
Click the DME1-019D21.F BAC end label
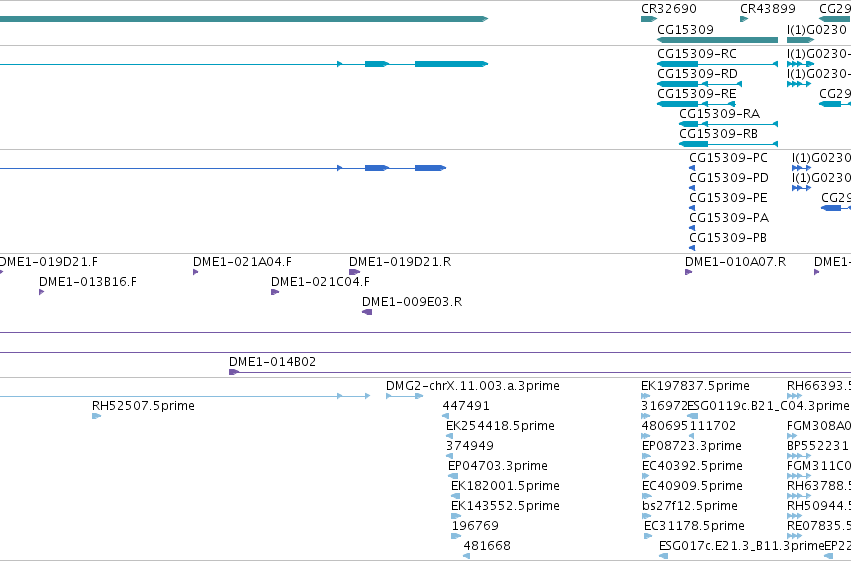(x=49, y=262)
